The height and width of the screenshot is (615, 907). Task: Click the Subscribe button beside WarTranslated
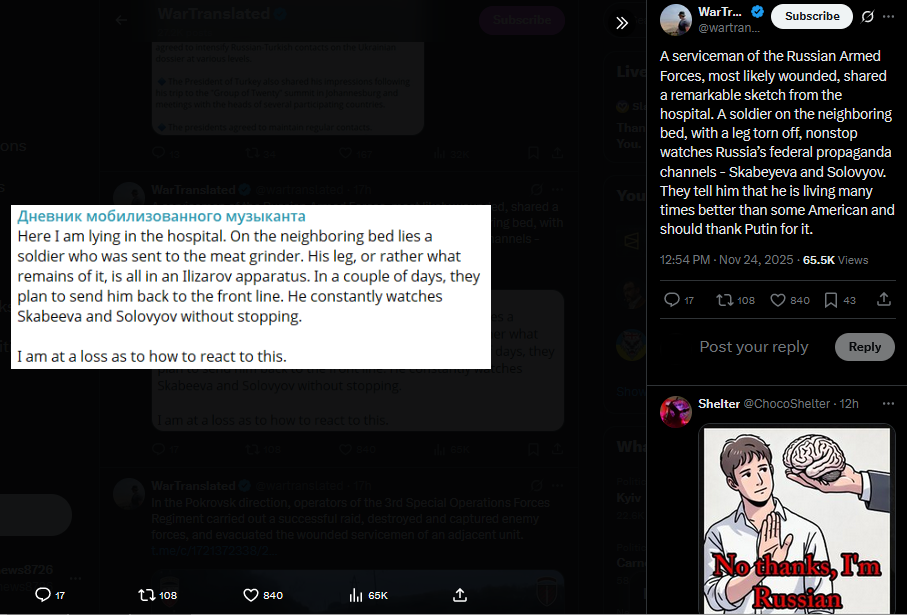pyautogui.click(x=812, y=16)
